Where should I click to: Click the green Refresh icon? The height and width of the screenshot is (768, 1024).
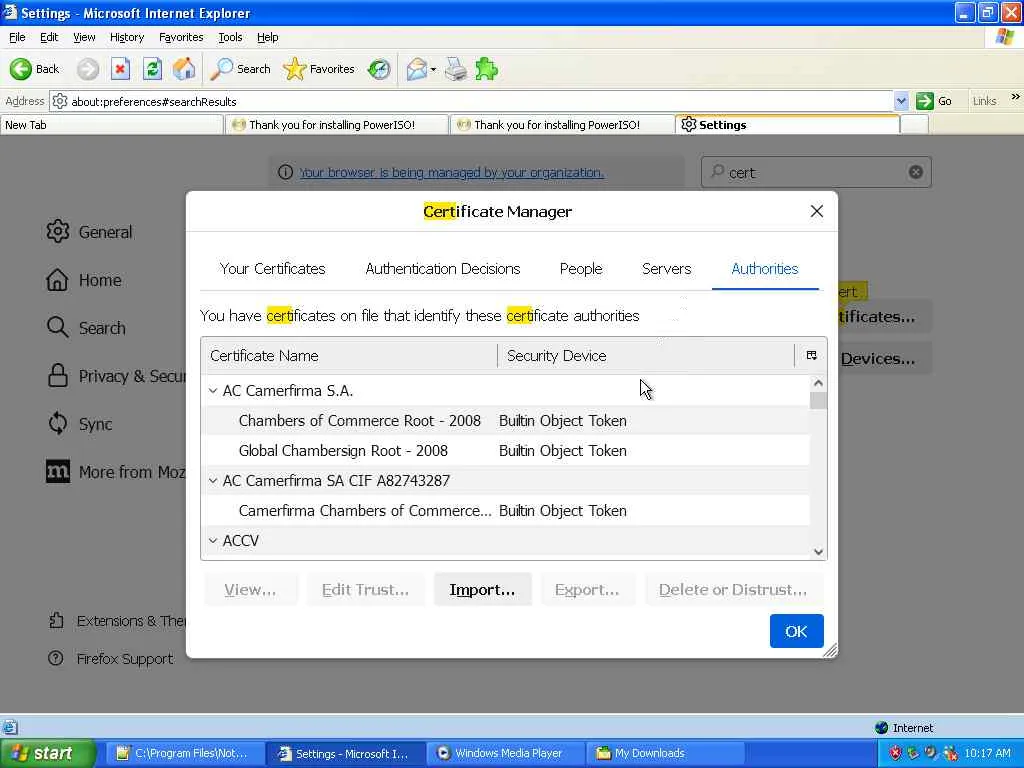pyautogui.click(x=152, y=69)
